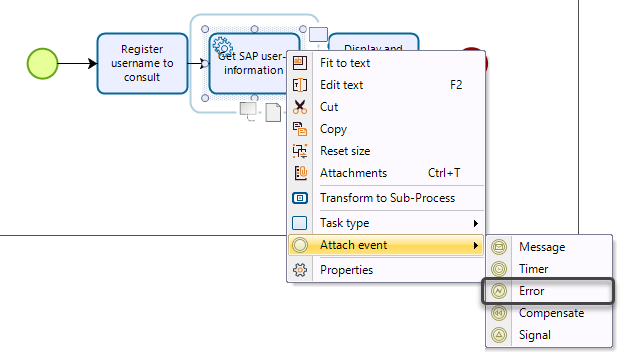Select Transform to Sub-Process

[386, 198]
